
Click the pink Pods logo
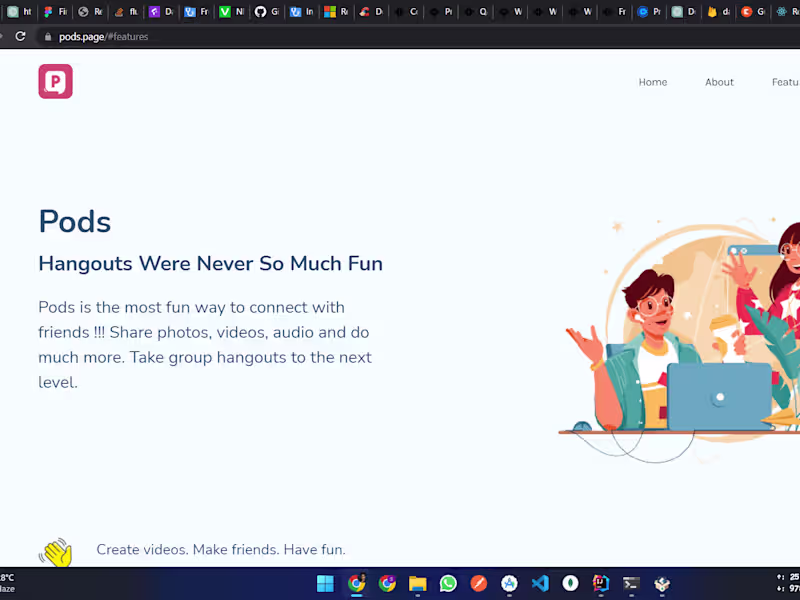[x=56, y=81]
